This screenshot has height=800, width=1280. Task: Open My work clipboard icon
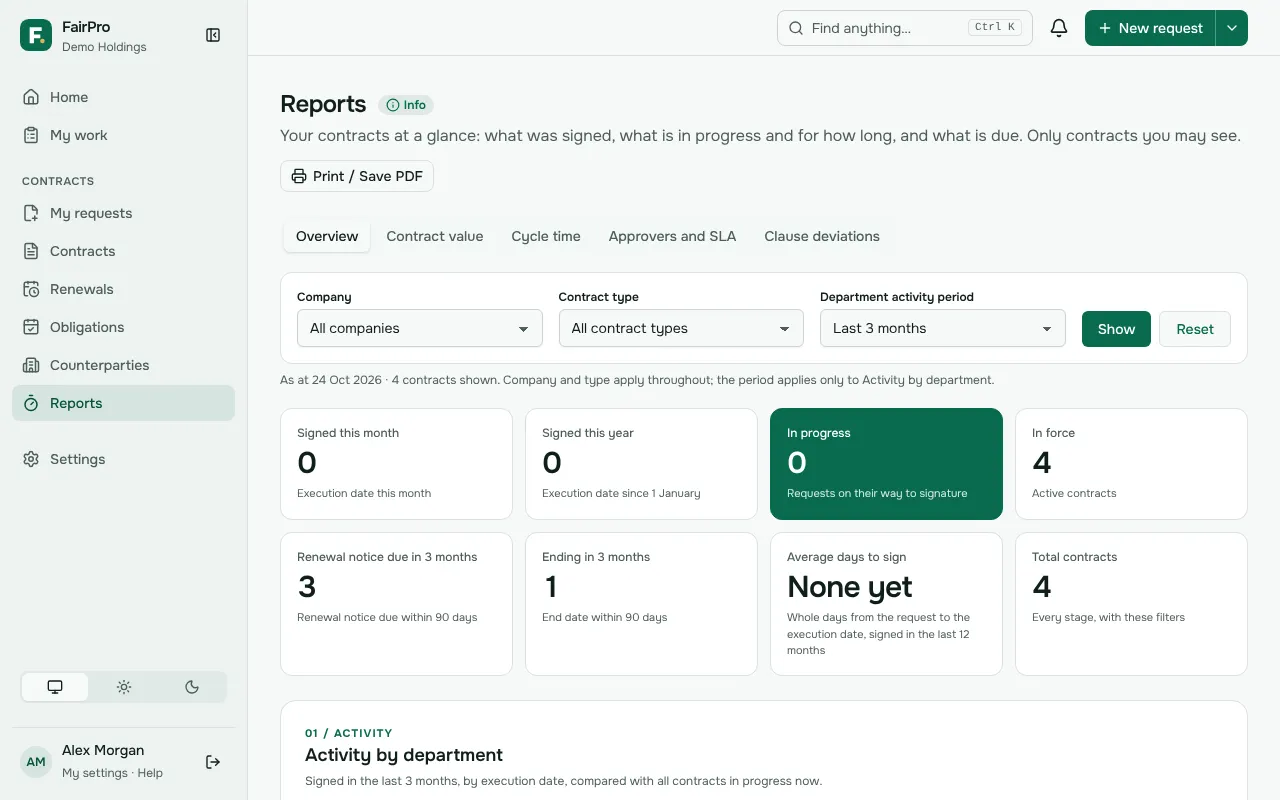(31, 135)
